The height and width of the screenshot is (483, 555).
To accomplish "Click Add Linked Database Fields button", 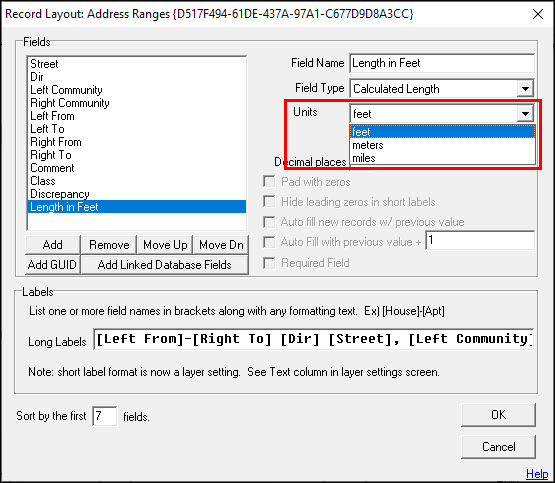I will pos(165,265).
